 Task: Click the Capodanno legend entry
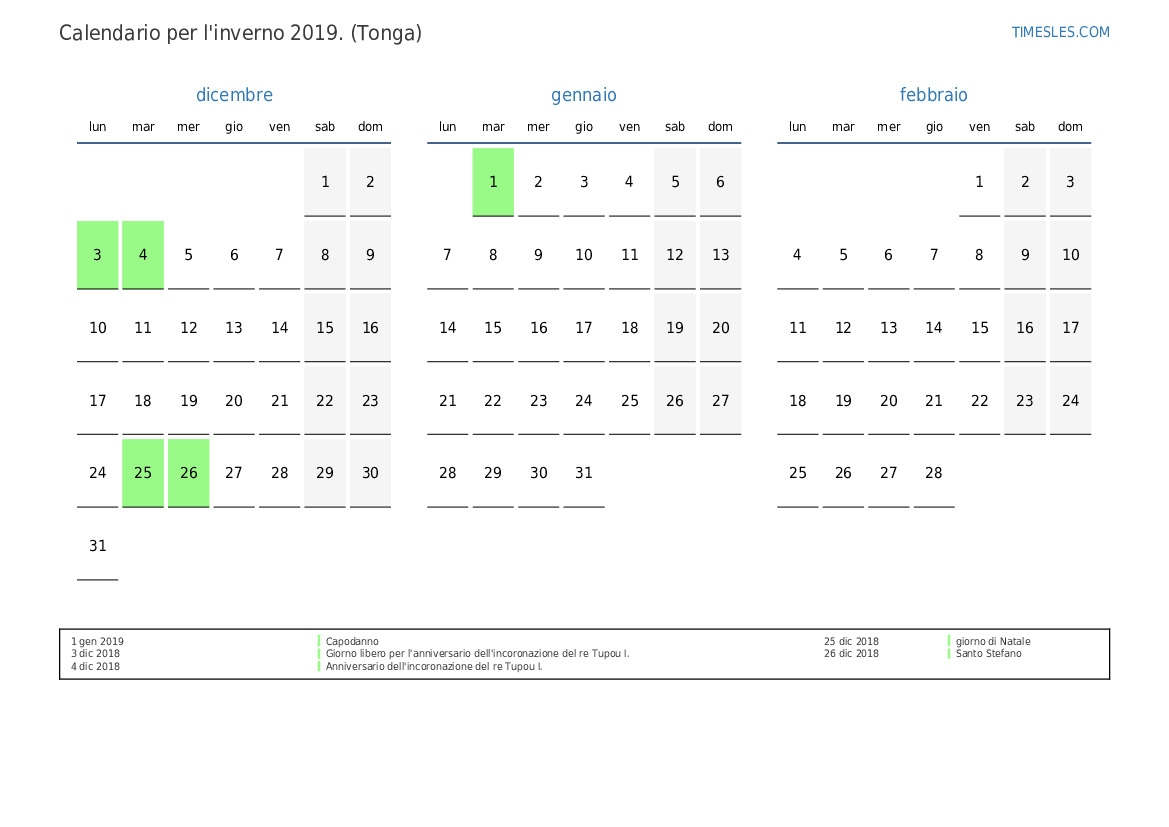coord(352,642)
